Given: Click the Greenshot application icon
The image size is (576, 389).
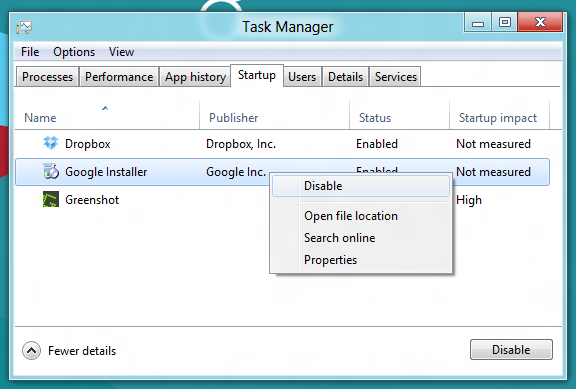Looking at the screenshot, I should tap(51, 199).
